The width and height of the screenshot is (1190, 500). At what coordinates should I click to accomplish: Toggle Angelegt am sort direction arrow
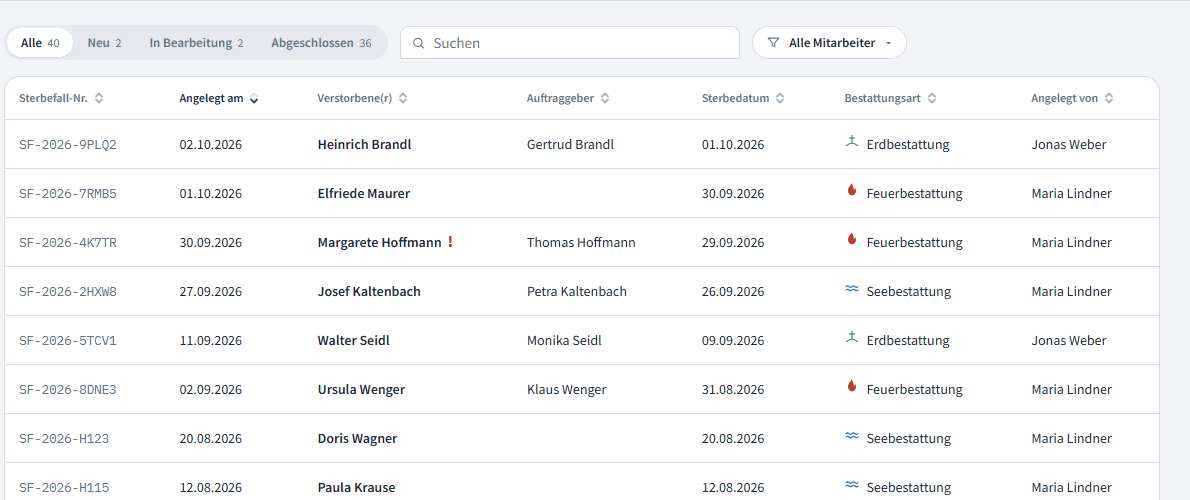(253, 98)
